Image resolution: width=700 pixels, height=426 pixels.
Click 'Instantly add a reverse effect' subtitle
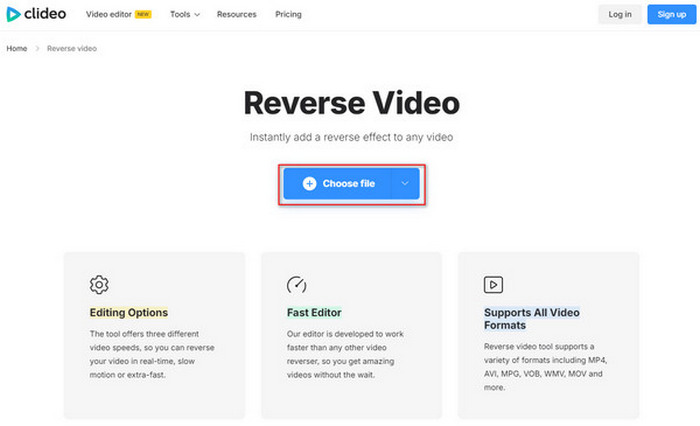351,137
